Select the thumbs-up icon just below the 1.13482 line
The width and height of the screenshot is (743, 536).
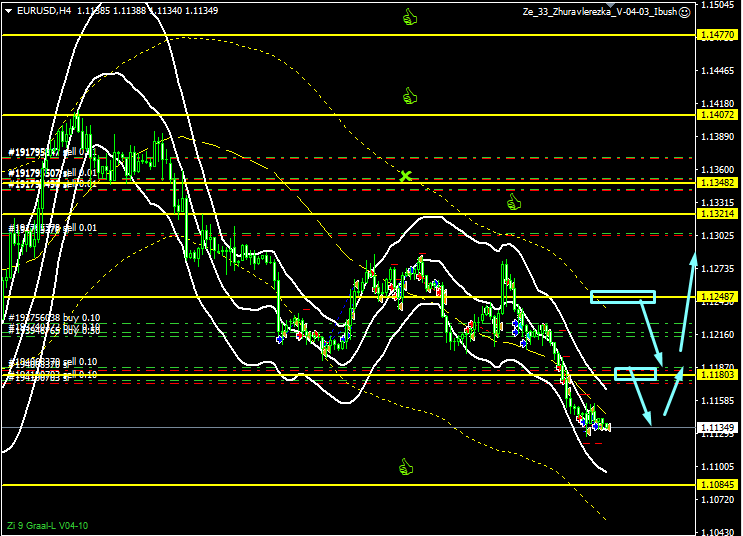pos(514,203)
